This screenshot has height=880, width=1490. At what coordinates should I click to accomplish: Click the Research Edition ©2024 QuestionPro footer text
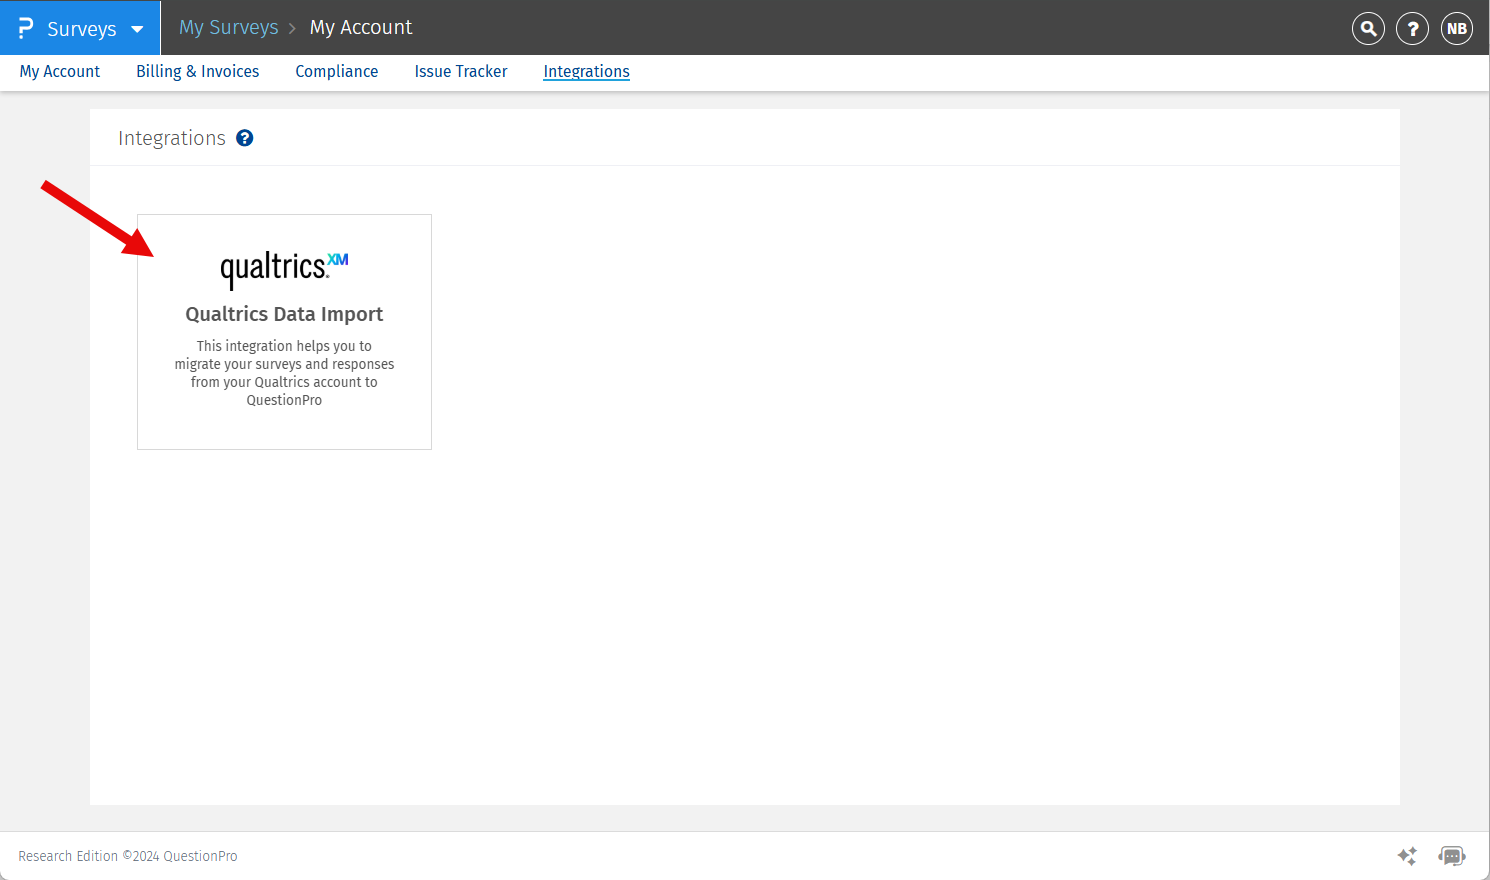tap(128, 856)
